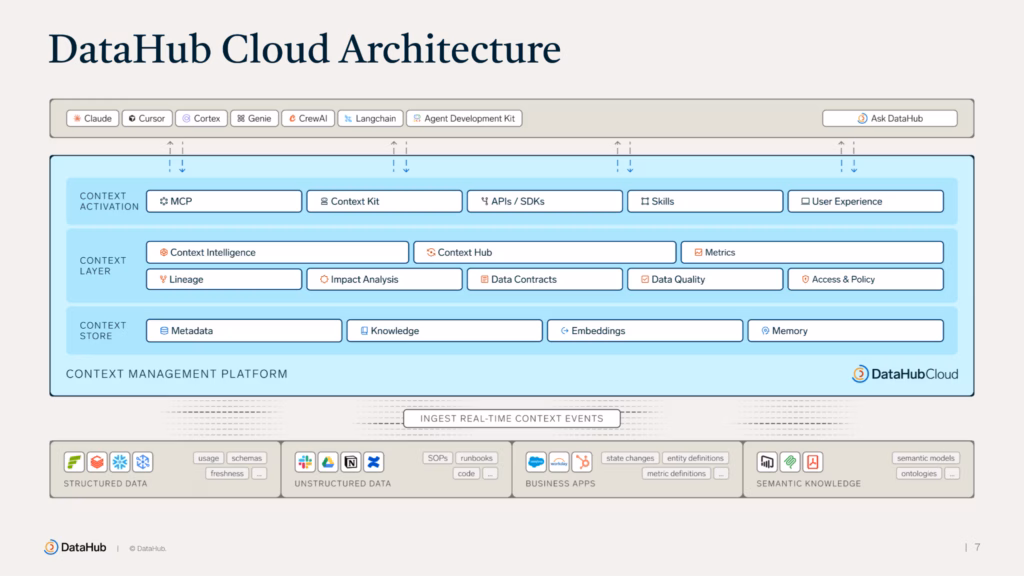1024x576 pixels.
Task: Click the Google Drive icon
Action: coord(328,462)
